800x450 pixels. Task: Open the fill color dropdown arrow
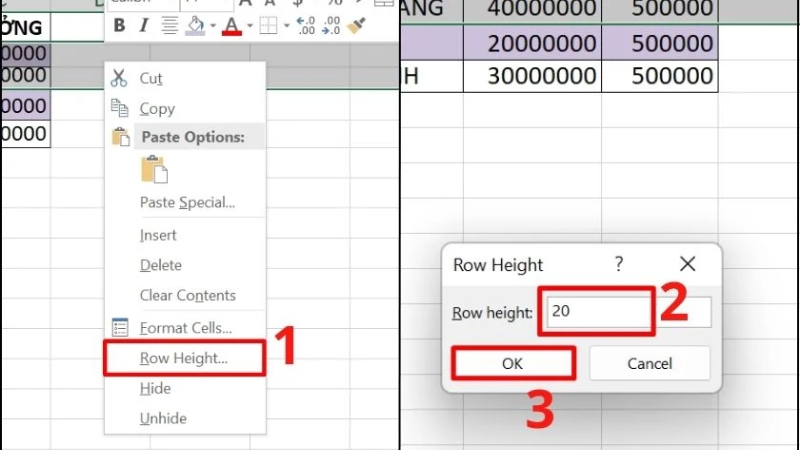pyautogui.click(x=212, y=26)
